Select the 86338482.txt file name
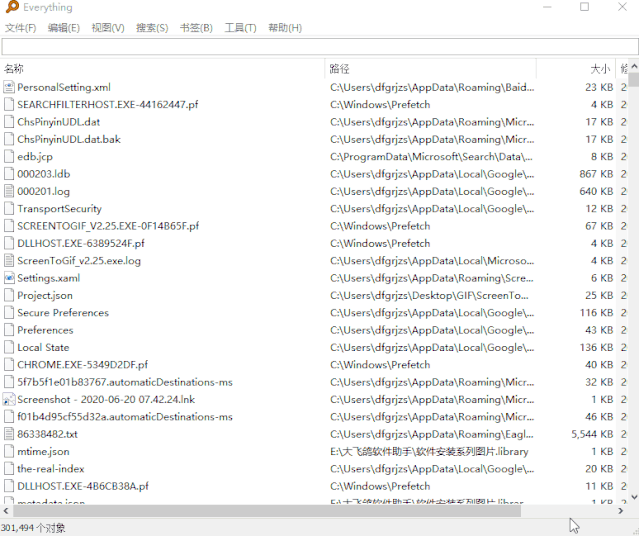Viewport: 639px width, 536px height. coord(47,434)
